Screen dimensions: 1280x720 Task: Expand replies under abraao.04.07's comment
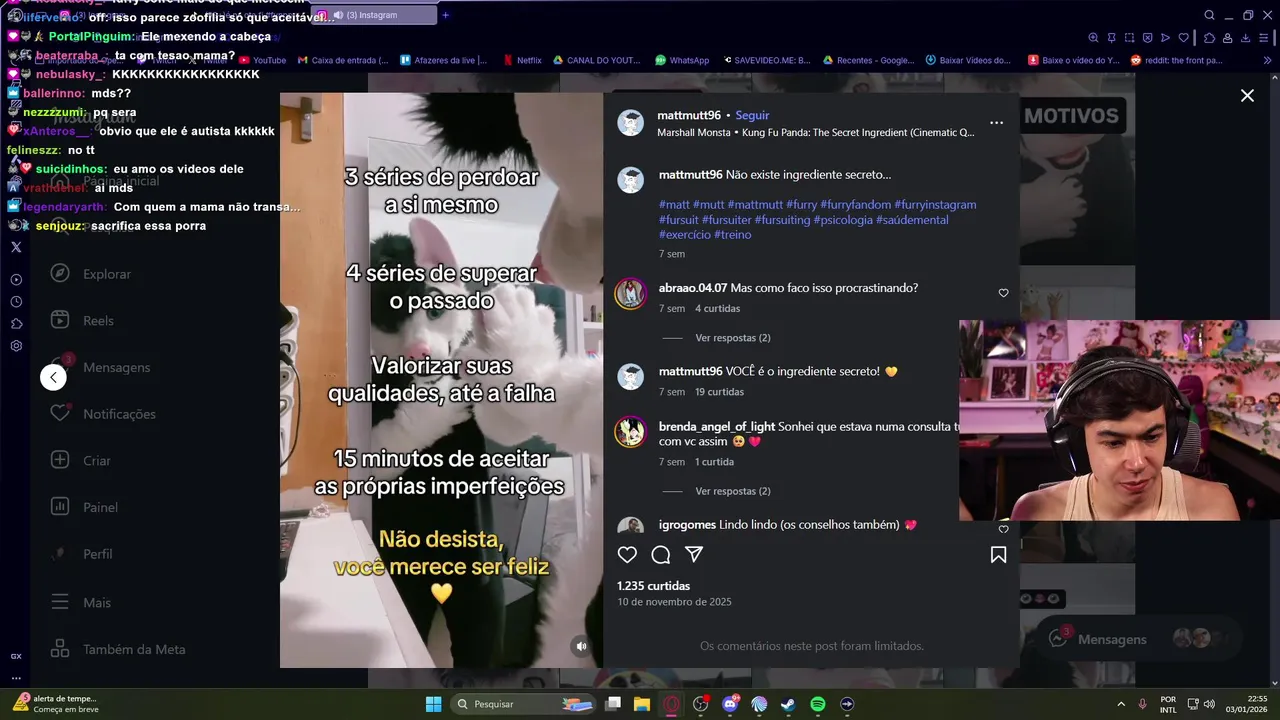pos(732,338)
